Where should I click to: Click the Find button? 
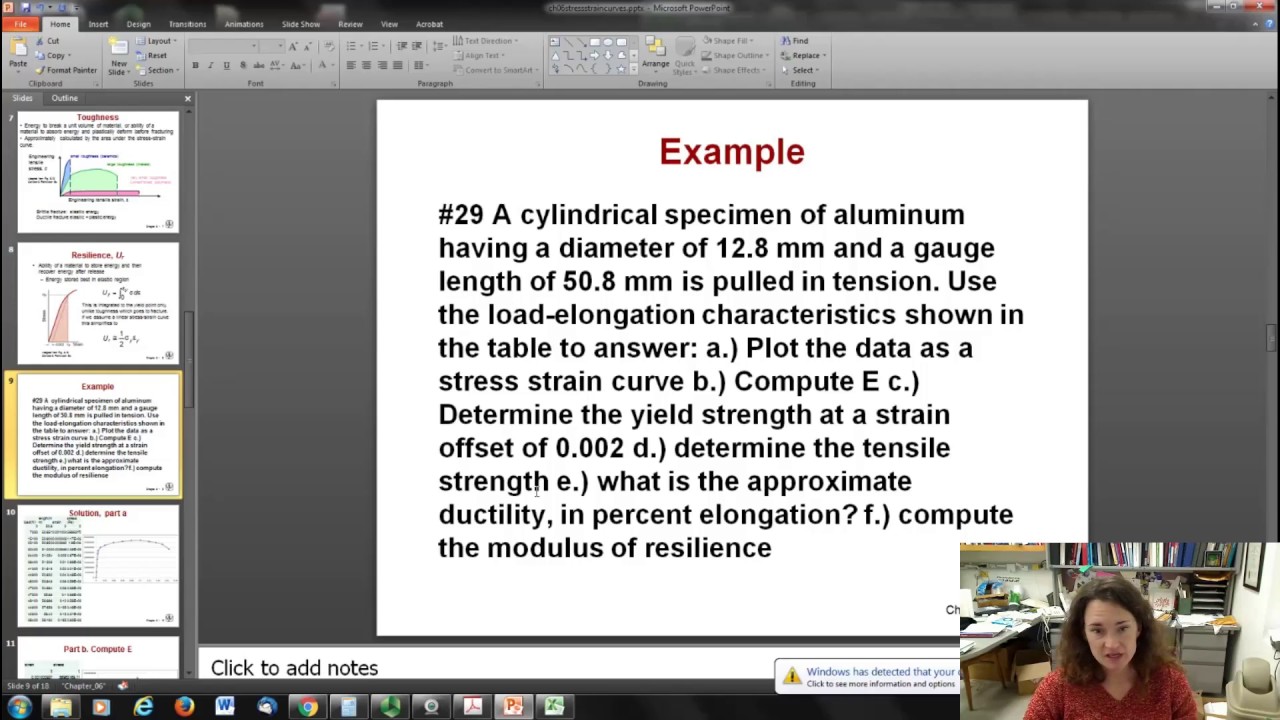point(795,41)
